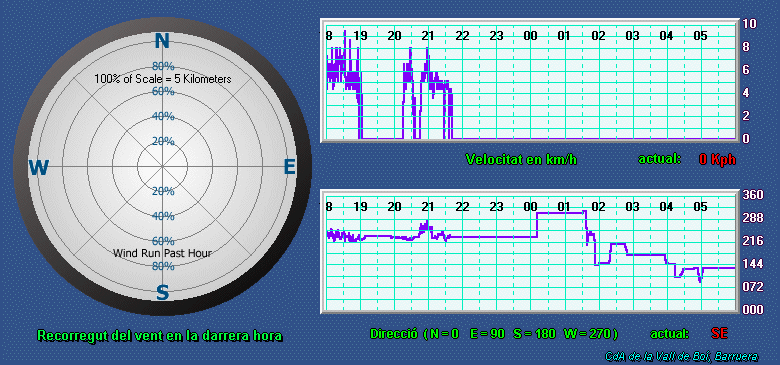The width and height of the screenshot is (780, 365).
Task: Click the 'Wind Run Past Hour' label
Action: 162,253
